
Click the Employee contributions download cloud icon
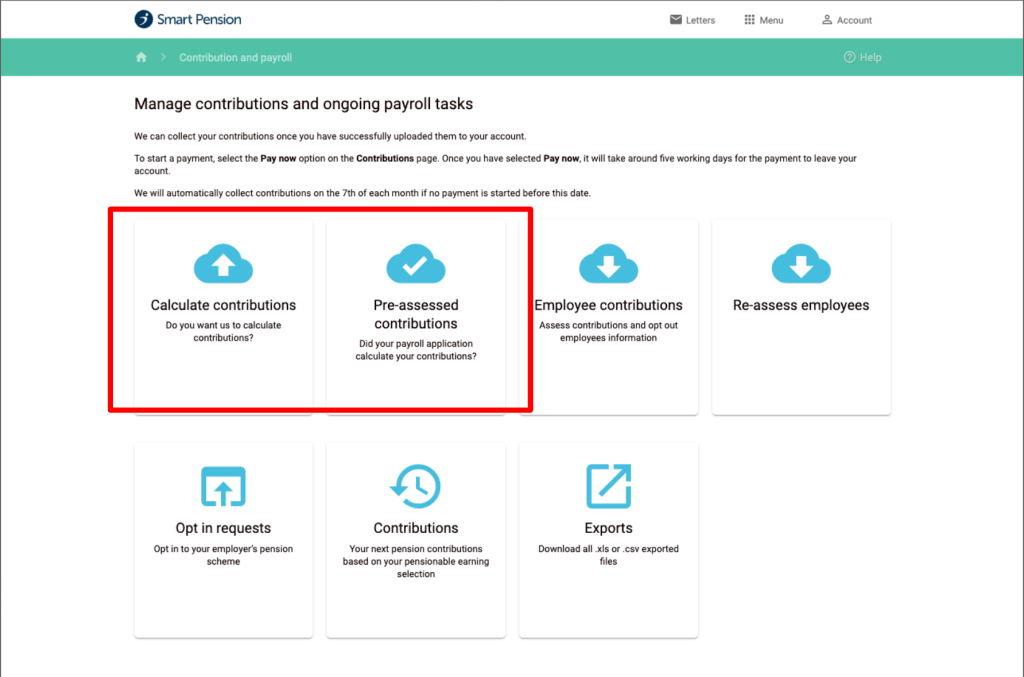point(608,264)
